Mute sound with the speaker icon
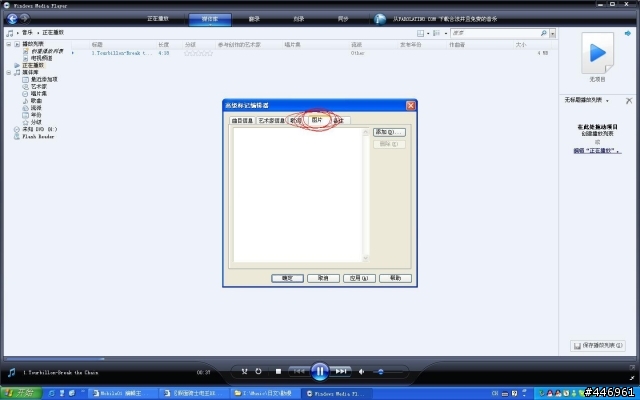 point(362,372)
